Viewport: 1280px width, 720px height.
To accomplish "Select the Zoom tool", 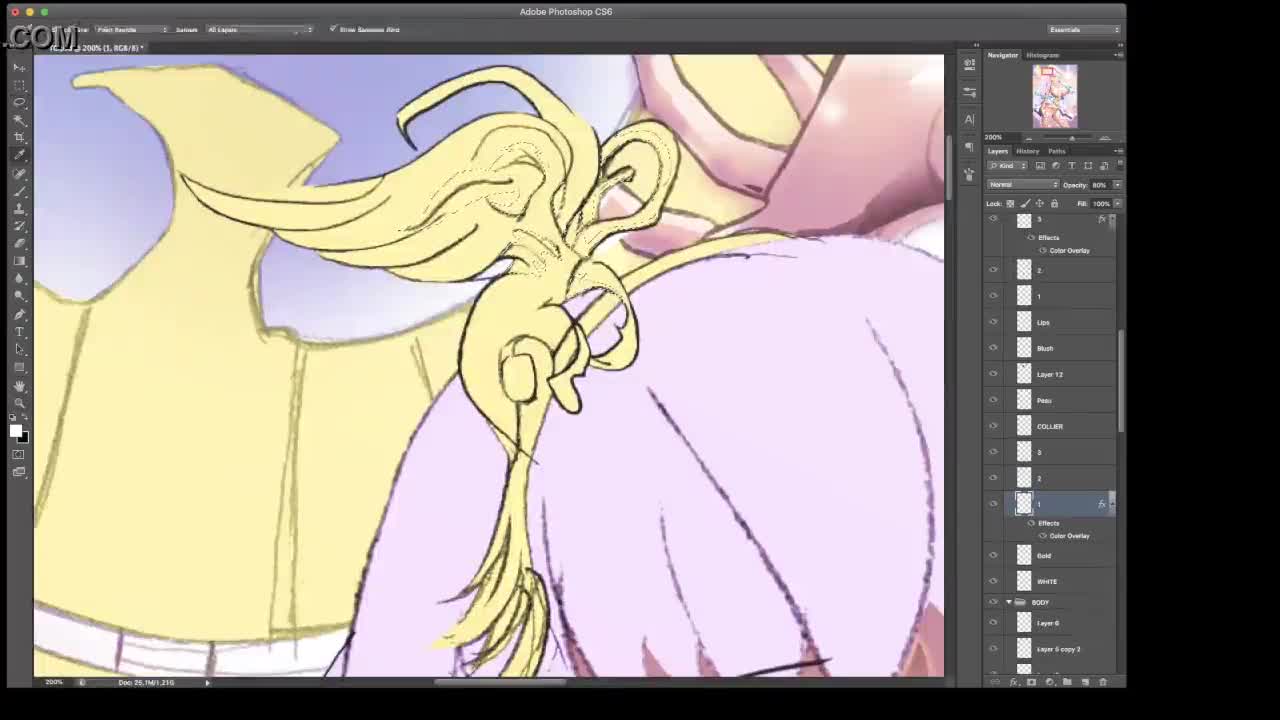I will coord(19,403).
